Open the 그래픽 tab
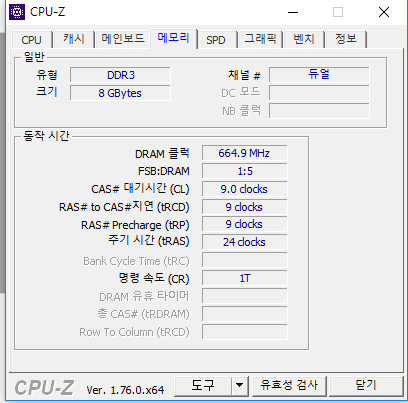Screen dimensions: 408x403 (x=260, y=39)
